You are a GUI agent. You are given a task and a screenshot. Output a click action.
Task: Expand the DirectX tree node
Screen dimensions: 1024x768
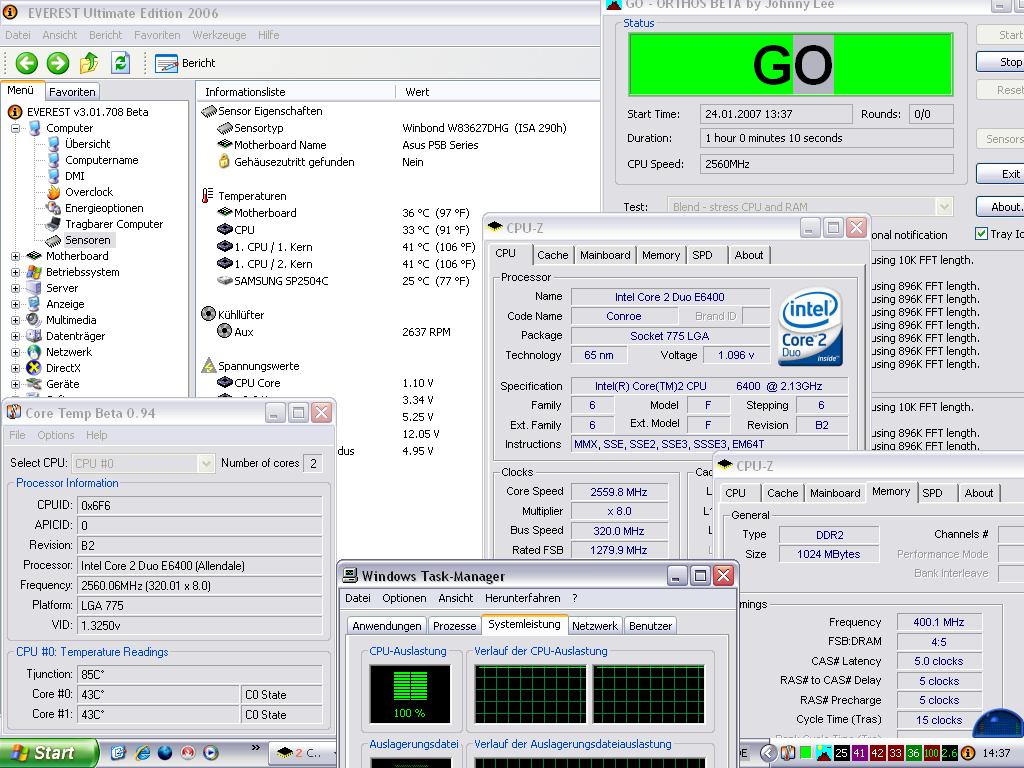15,368
